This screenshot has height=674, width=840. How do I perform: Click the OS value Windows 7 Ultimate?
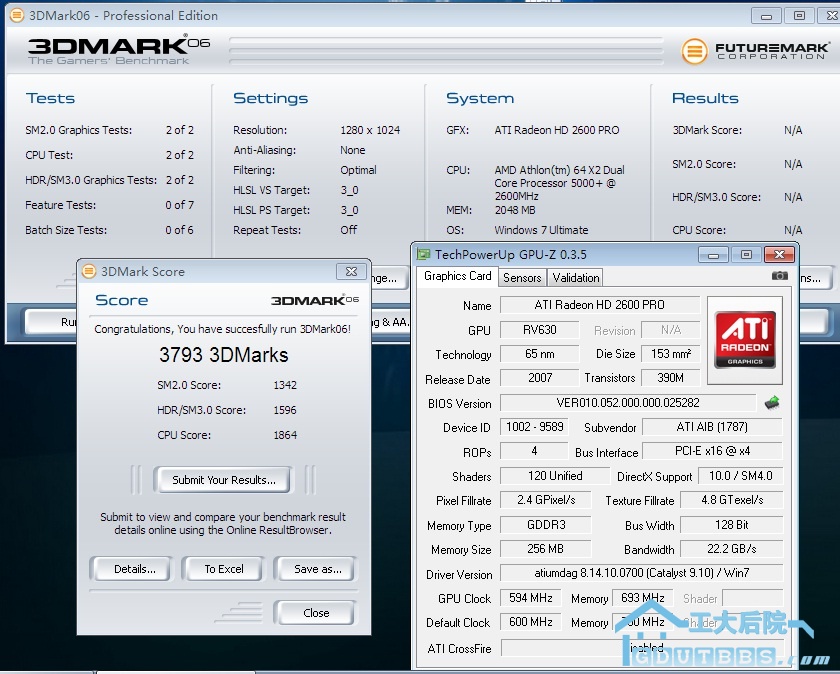click(541, 230)
